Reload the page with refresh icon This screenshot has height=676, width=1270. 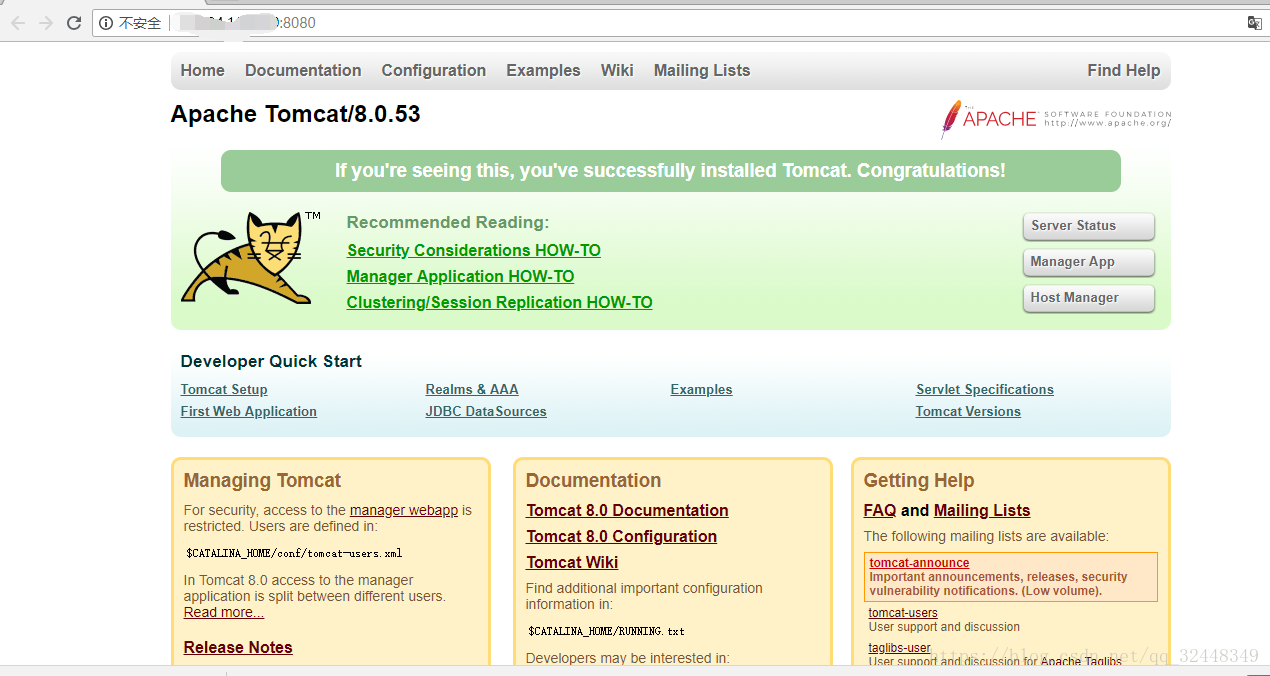74,23
